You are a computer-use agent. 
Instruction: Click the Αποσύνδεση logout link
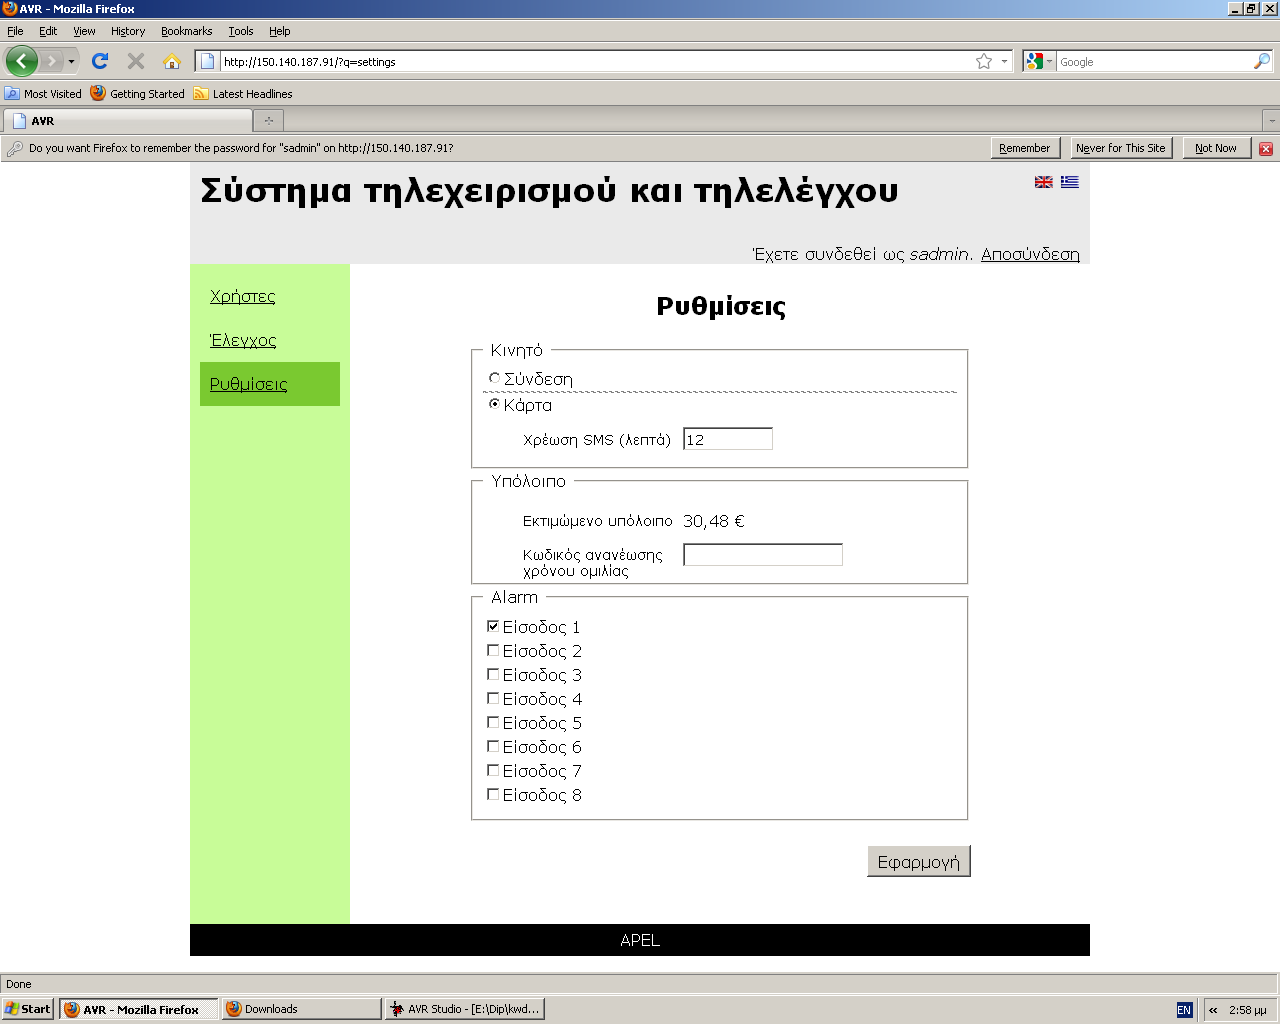point(1030,254)
